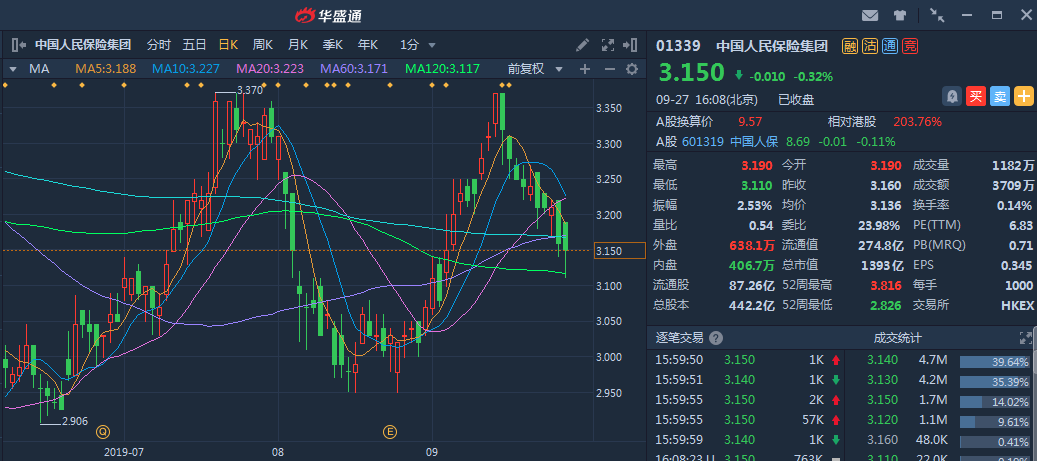The image size is (1037, 461).
Task: Toggle the 融 margin tag
Action: coord(850,45)
